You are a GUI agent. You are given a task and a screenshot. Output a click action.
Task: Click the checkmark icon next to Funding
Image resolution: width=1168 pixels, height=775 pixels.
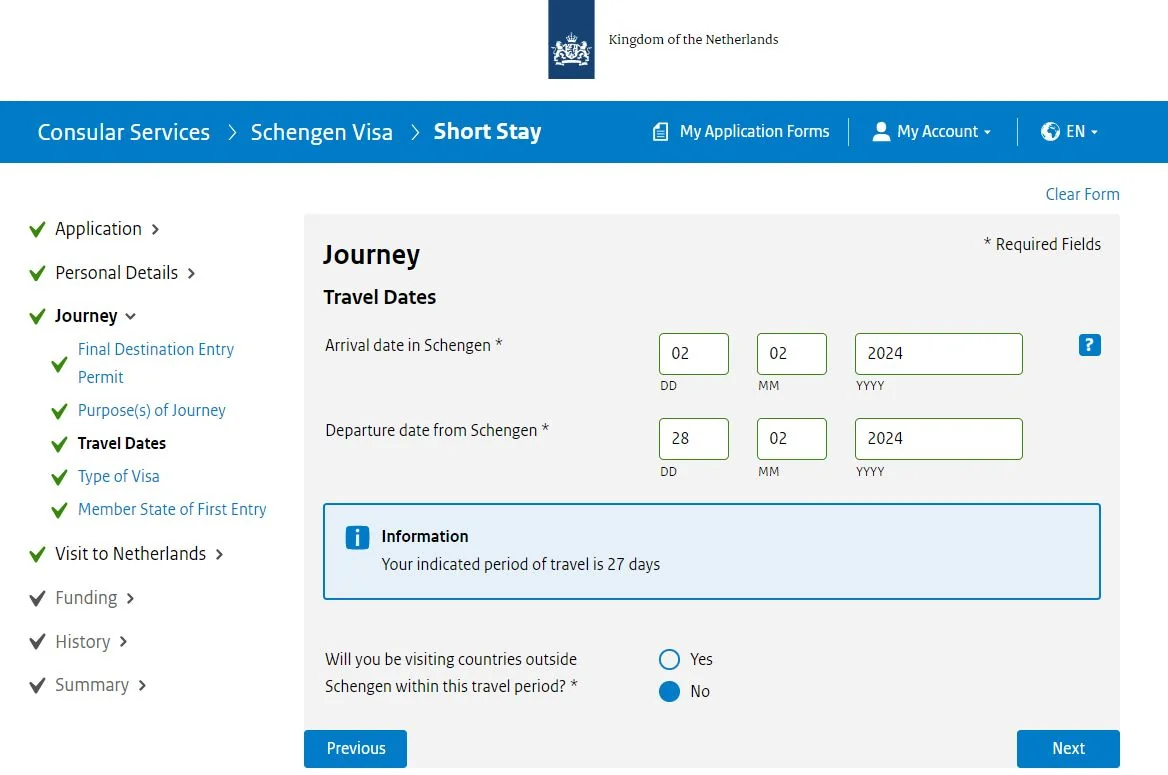(x=37, y=597)
